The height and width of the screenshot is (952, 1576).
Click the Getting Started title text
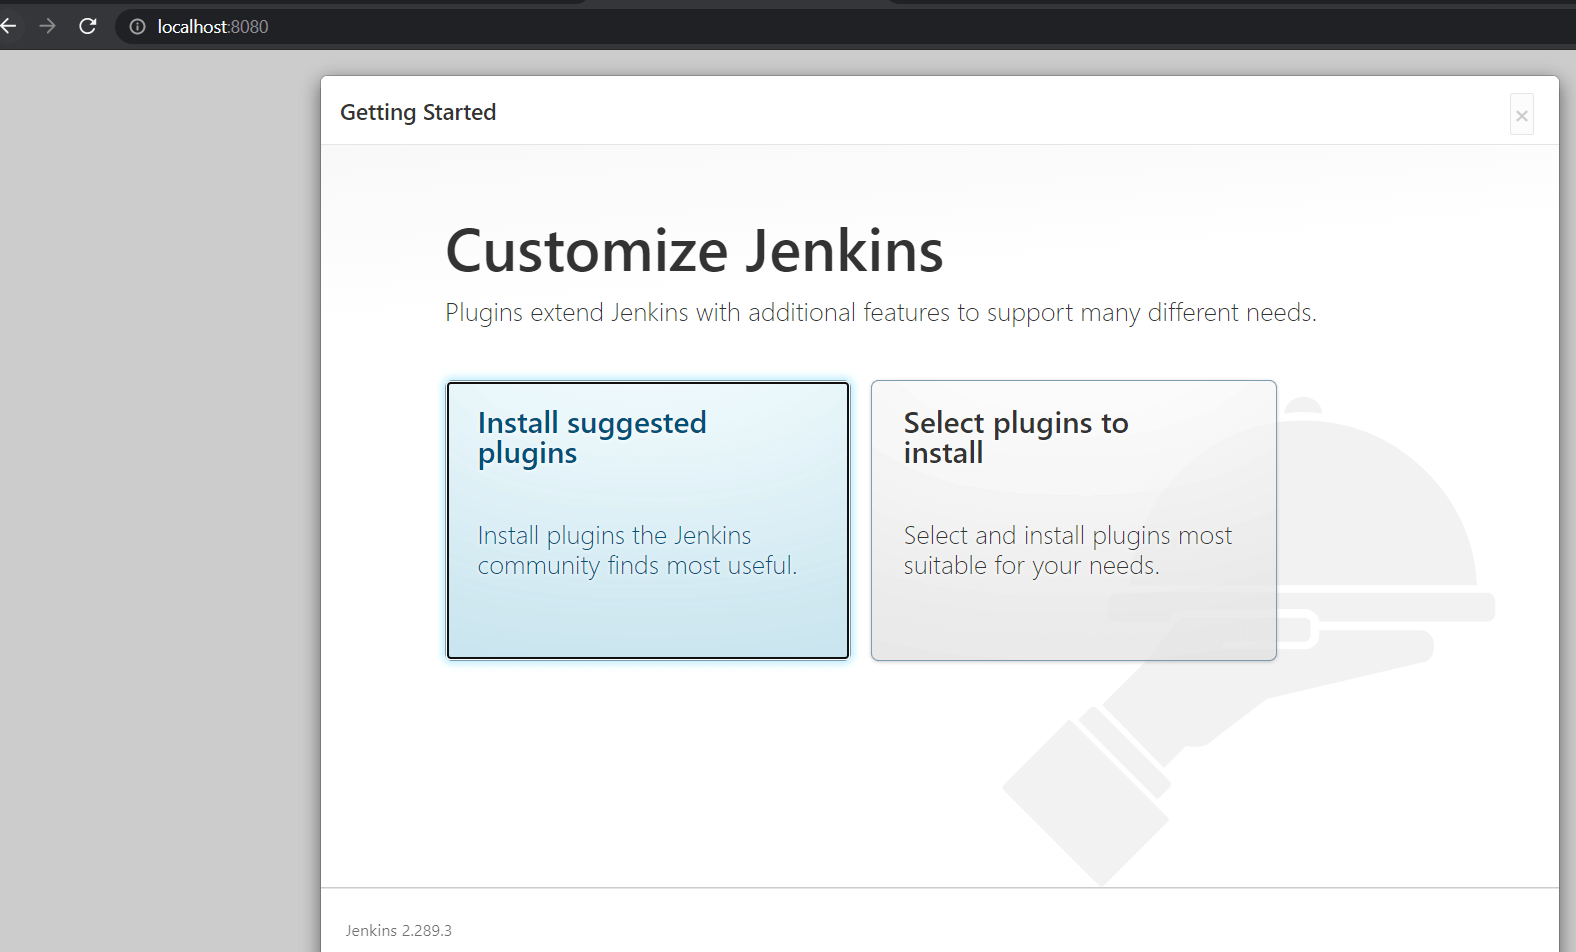418,113
